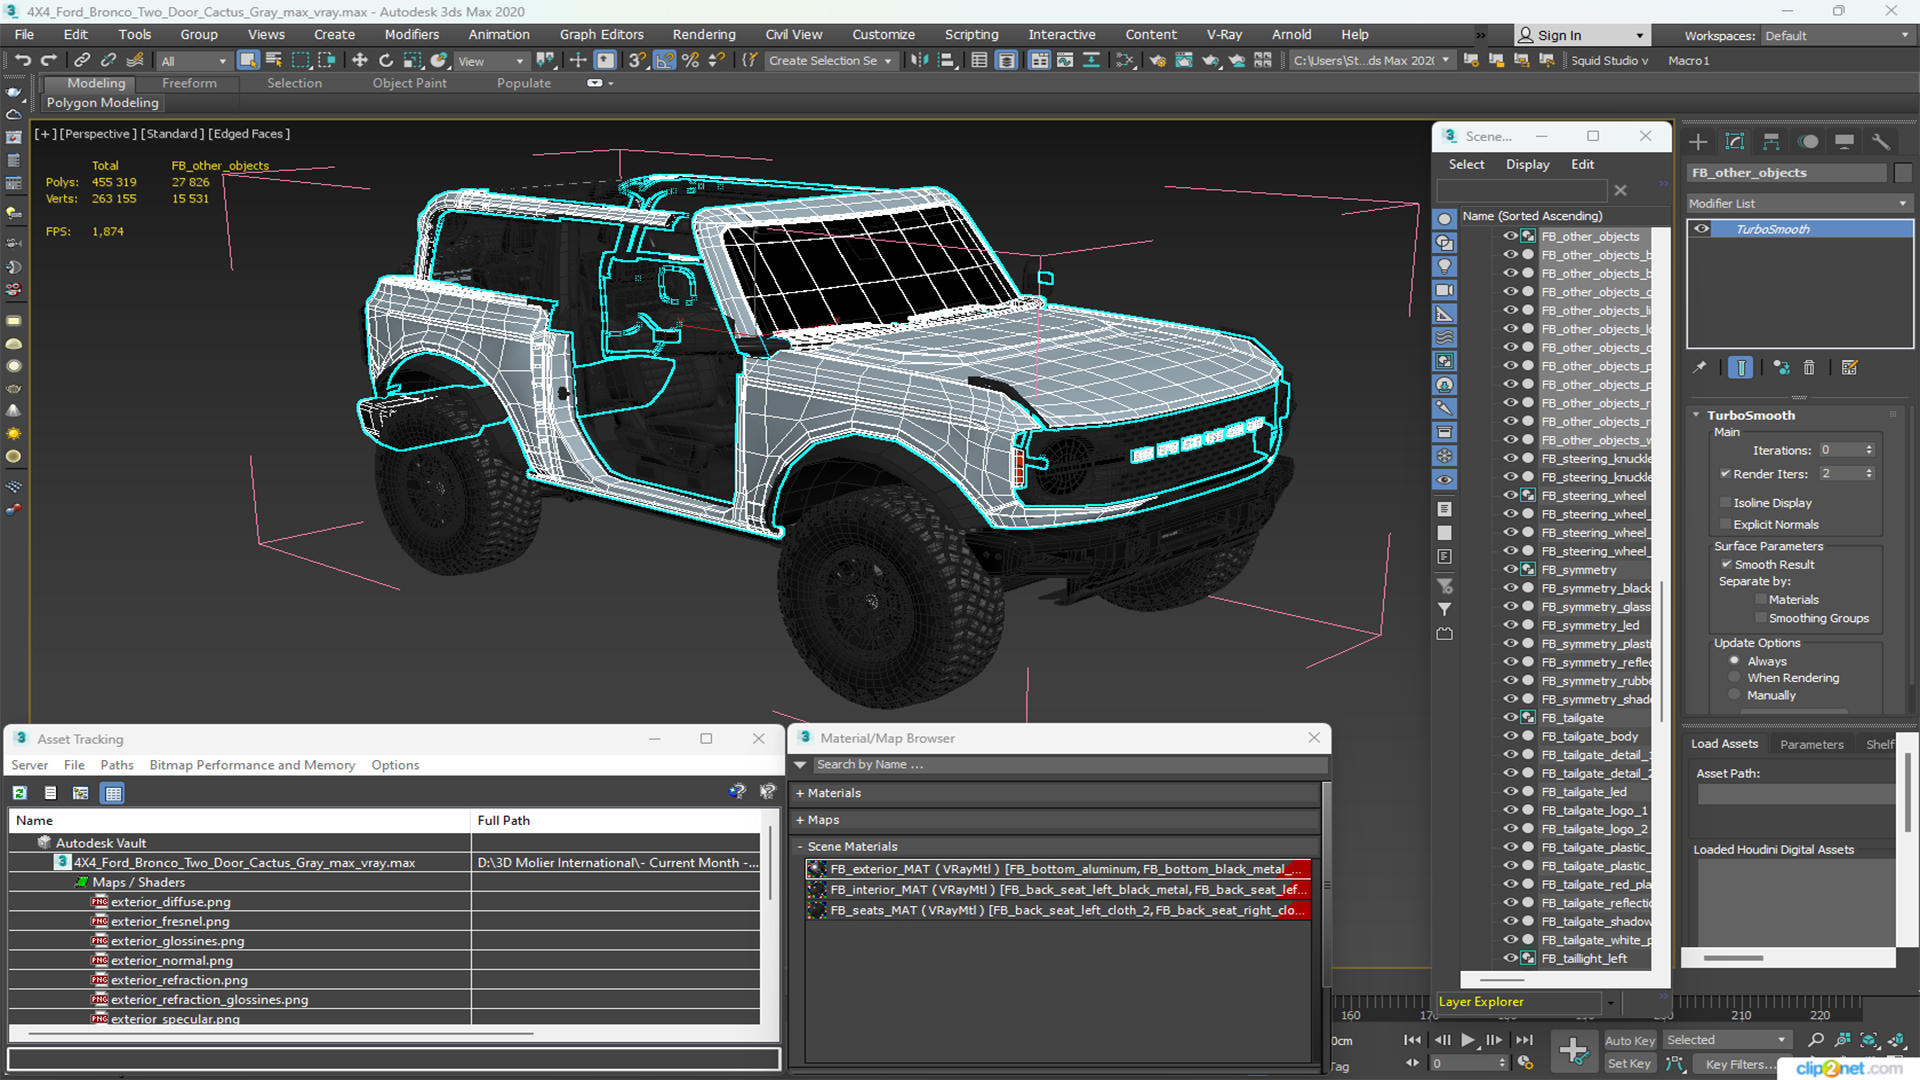This screenshot has height=1080, width=1920.
Task: Hide FB_tailgate_led via eye icon
Action: pos(1510,792)
